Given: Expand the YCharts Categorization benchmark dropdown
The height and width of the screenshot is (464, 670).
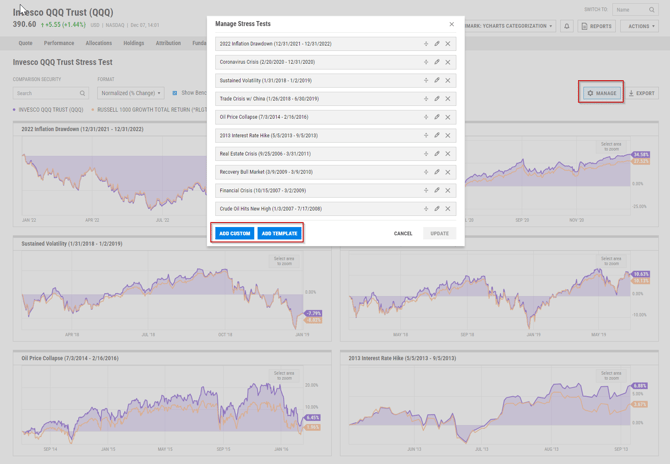Looking at the screenshot, I should (511, 26).
